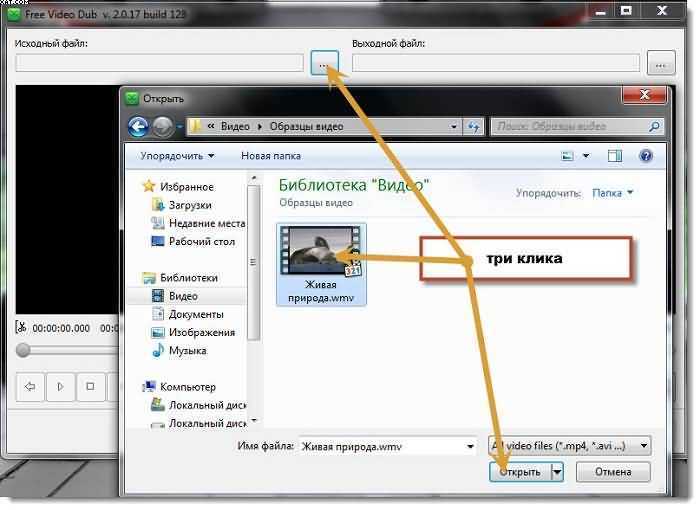Viewport: 700px width, 510px height.
Task: Click the output file path field
Action: [x=496, y=63]
